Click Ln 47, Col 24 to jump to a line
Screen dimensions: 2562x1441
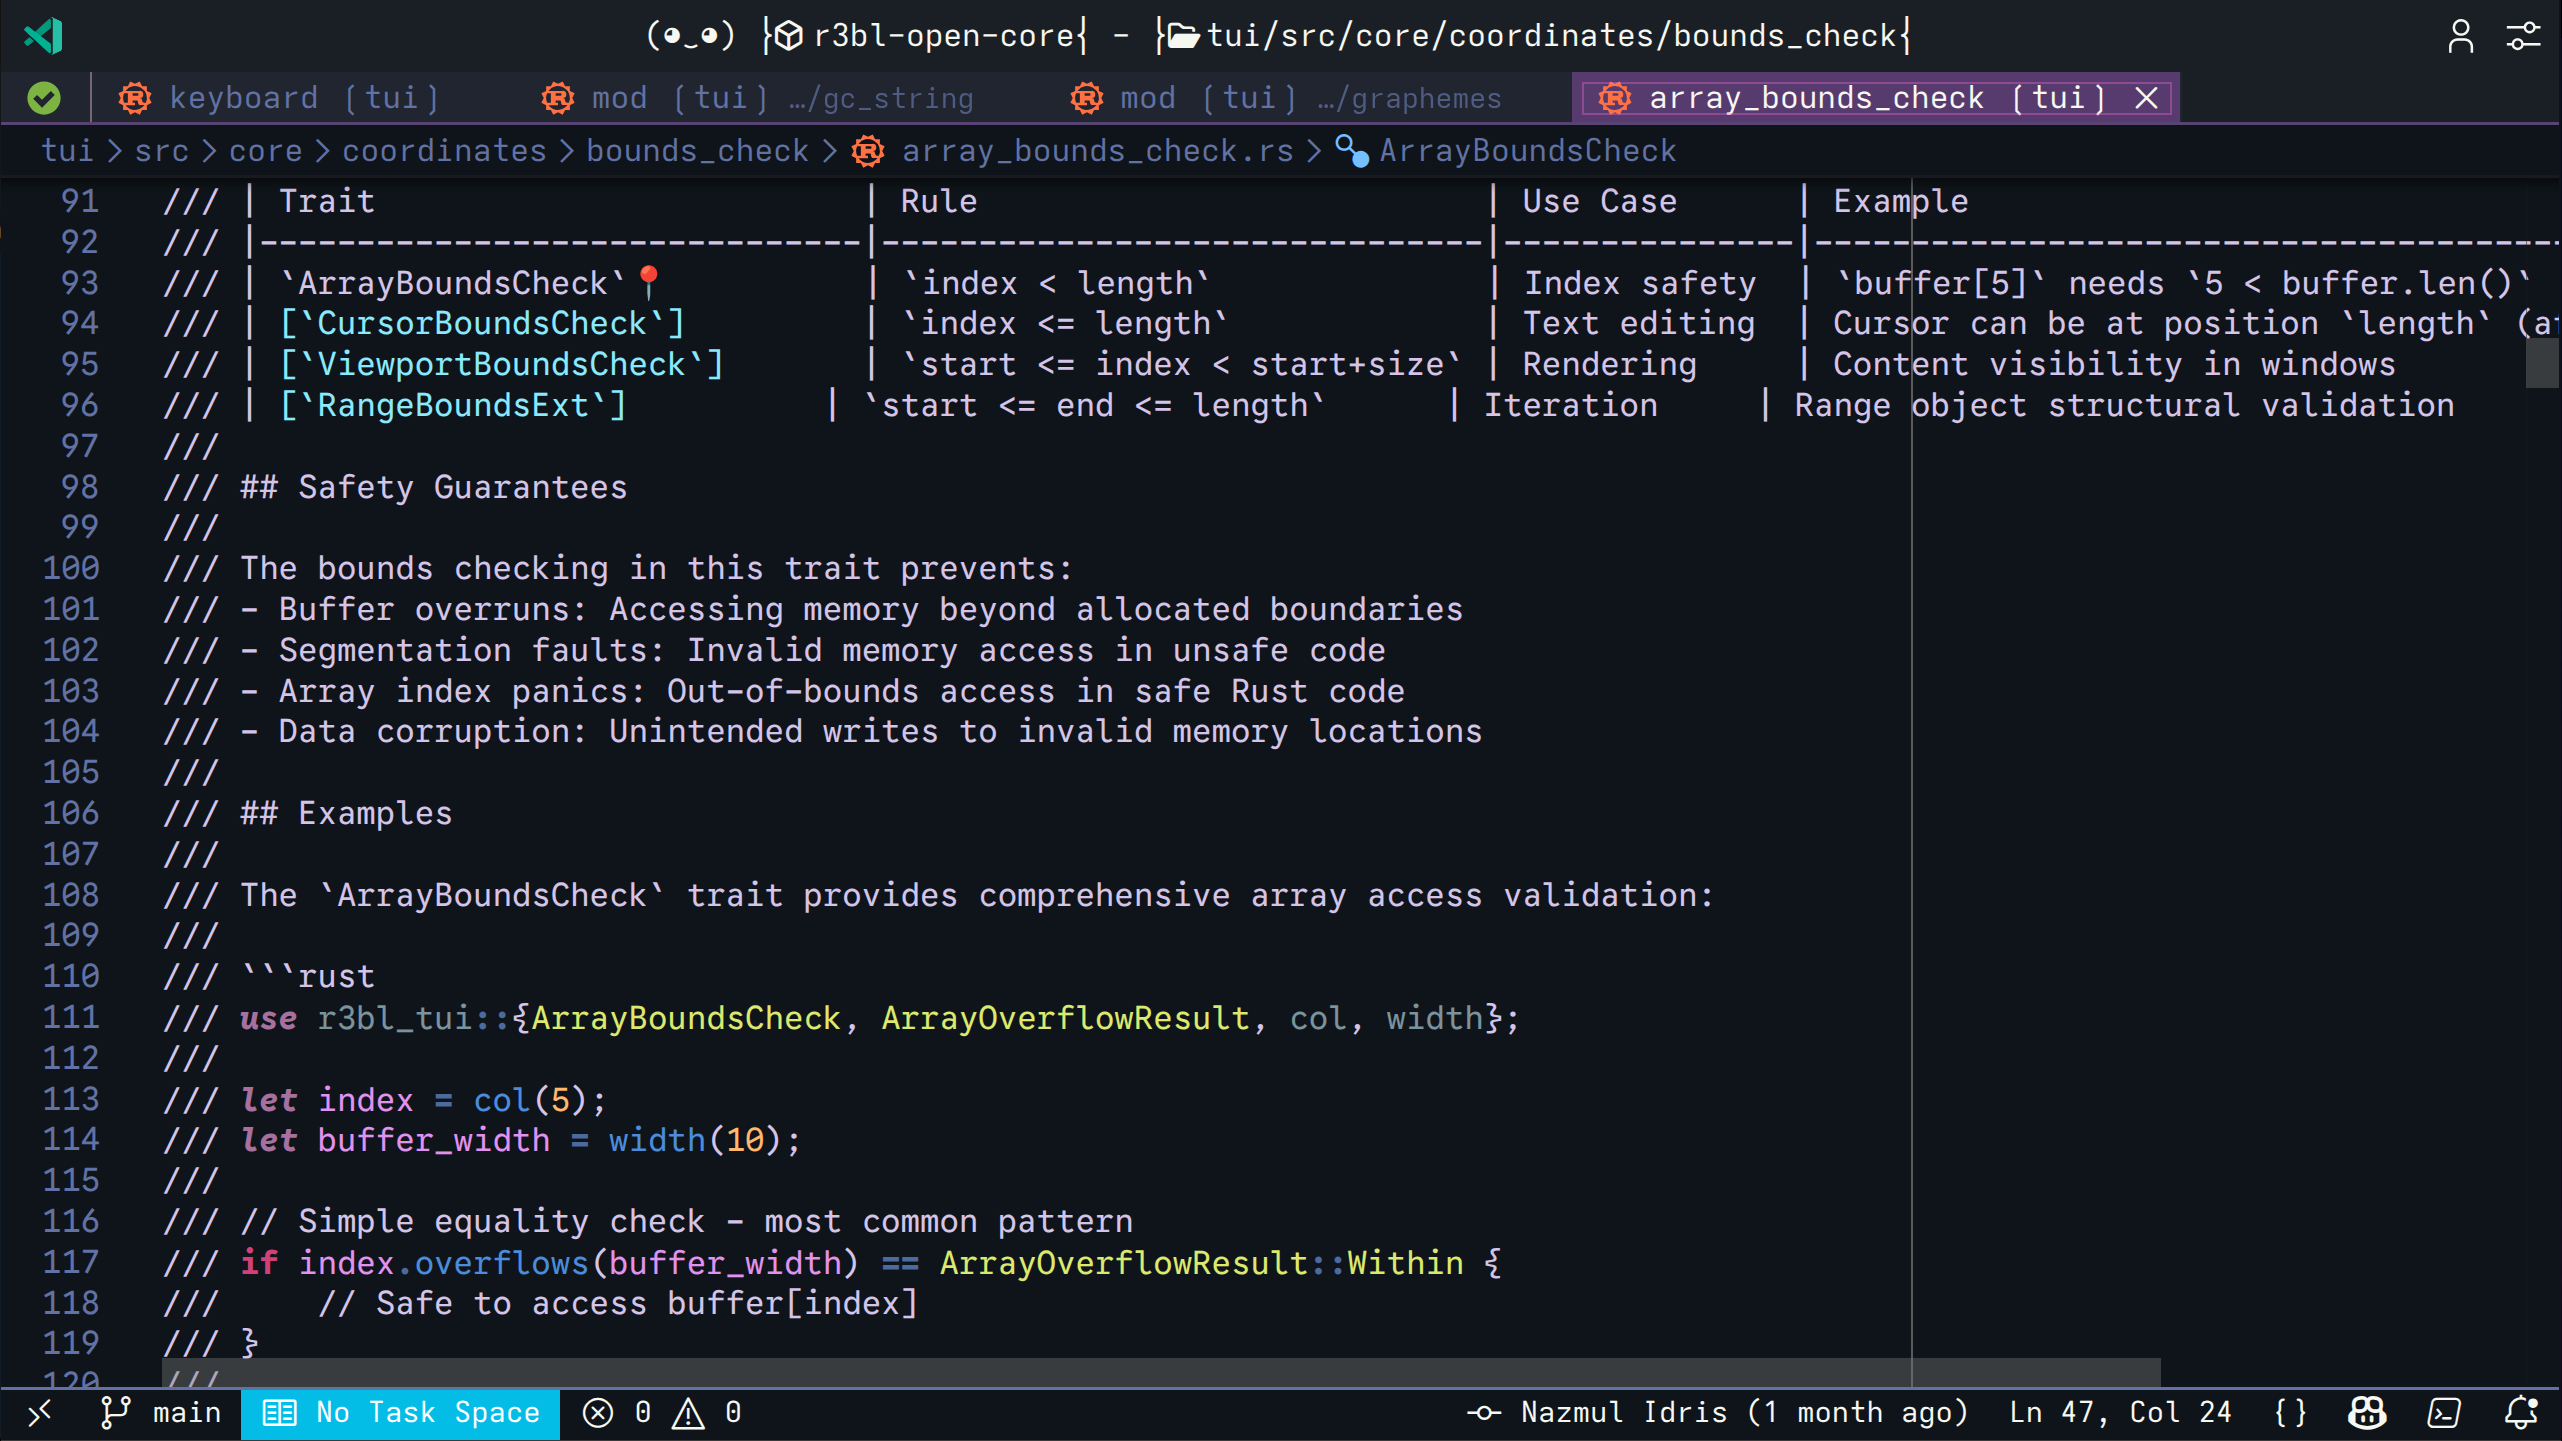coord(2120,1412)
